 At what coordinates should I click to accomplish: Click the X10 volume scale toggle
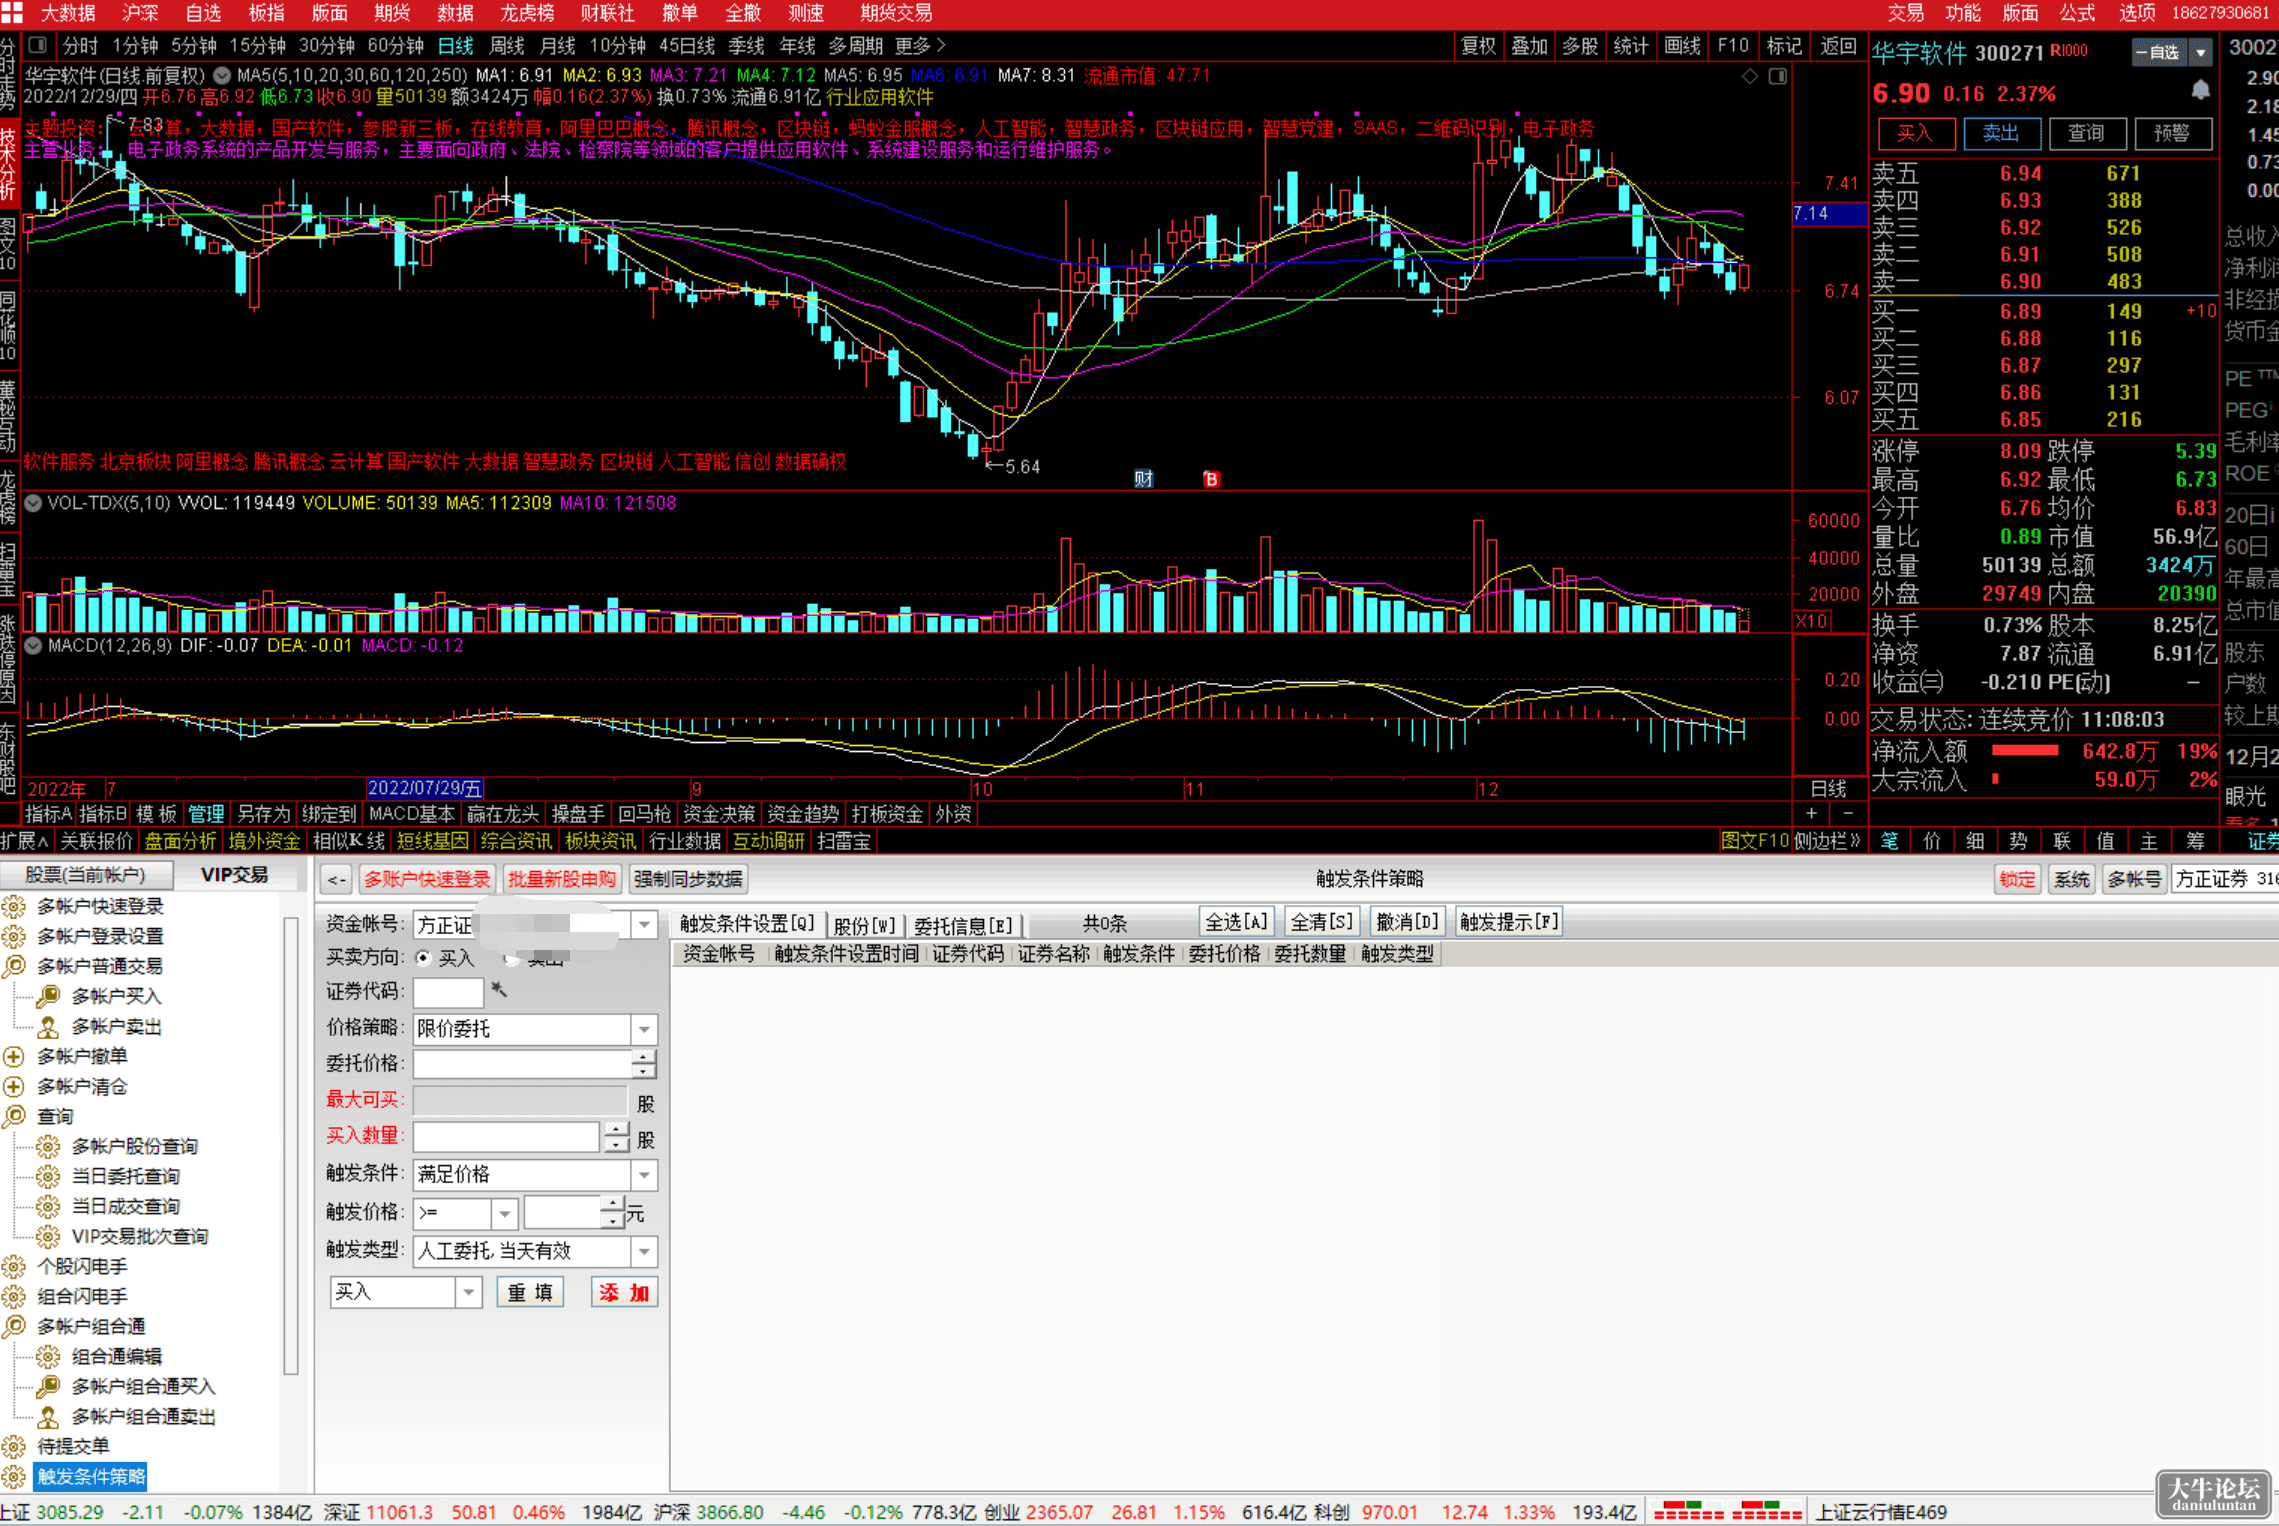tap(1811, 621)
